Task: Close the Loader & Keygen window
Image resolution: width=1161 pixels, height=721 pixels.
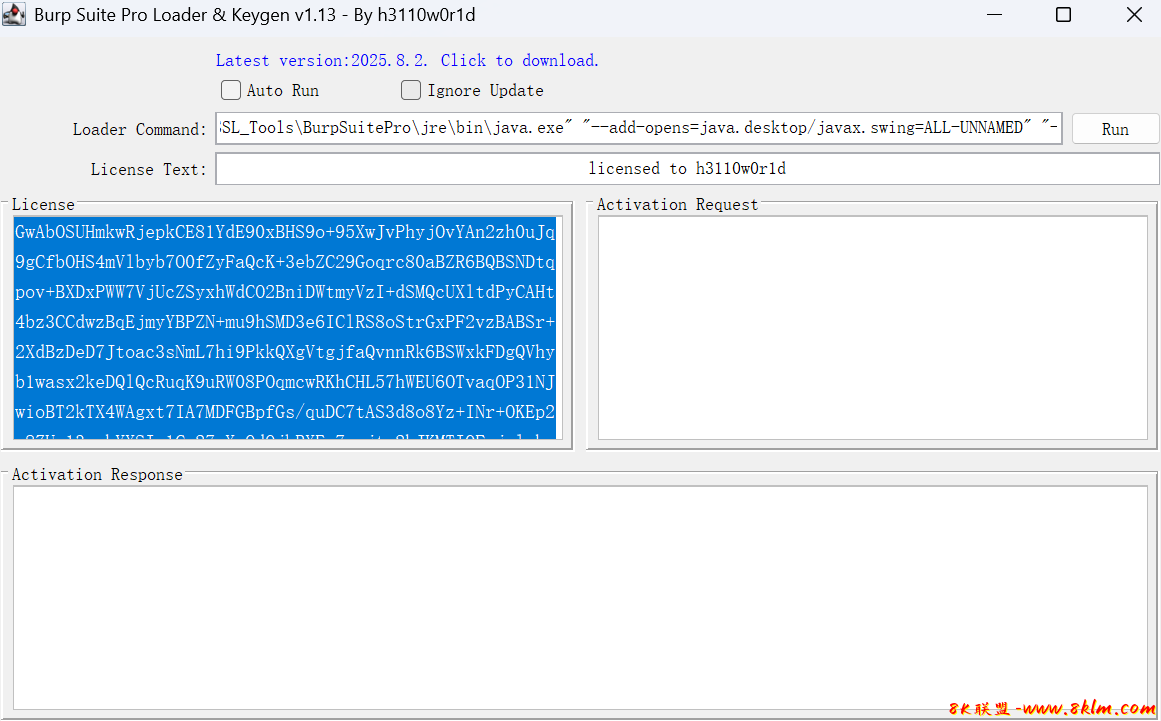Action: (1133, 15)
